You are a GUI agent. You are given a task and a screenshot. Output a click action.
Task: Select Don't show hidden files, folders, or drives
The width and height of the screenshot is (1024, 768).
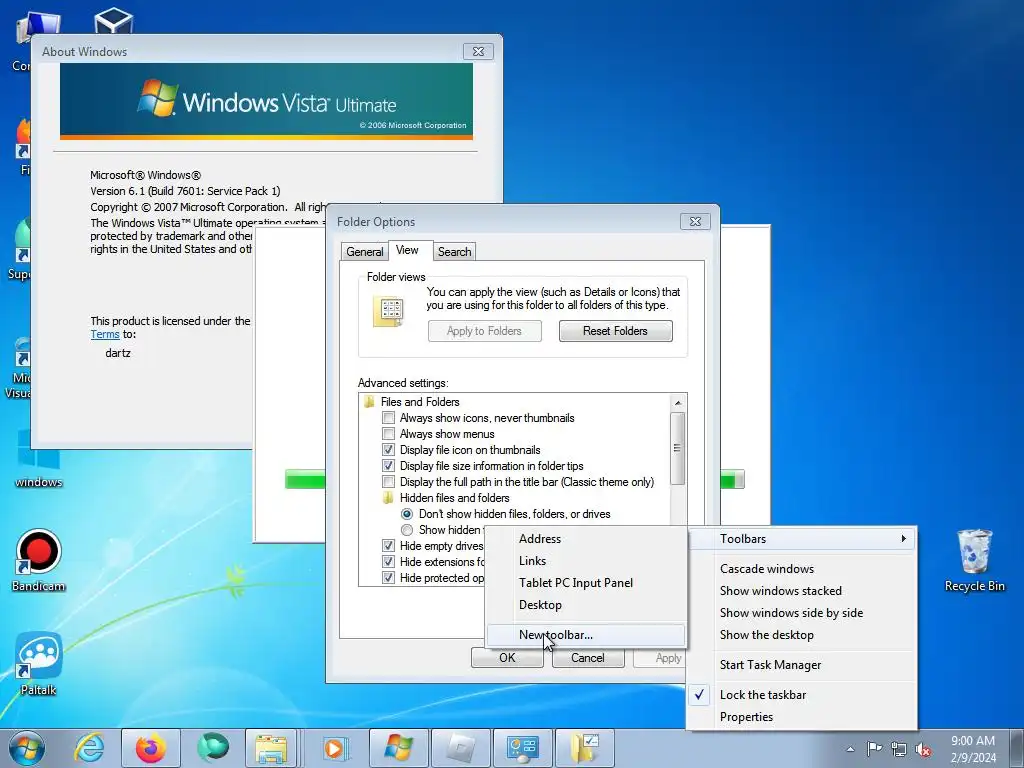click(407, 514)
